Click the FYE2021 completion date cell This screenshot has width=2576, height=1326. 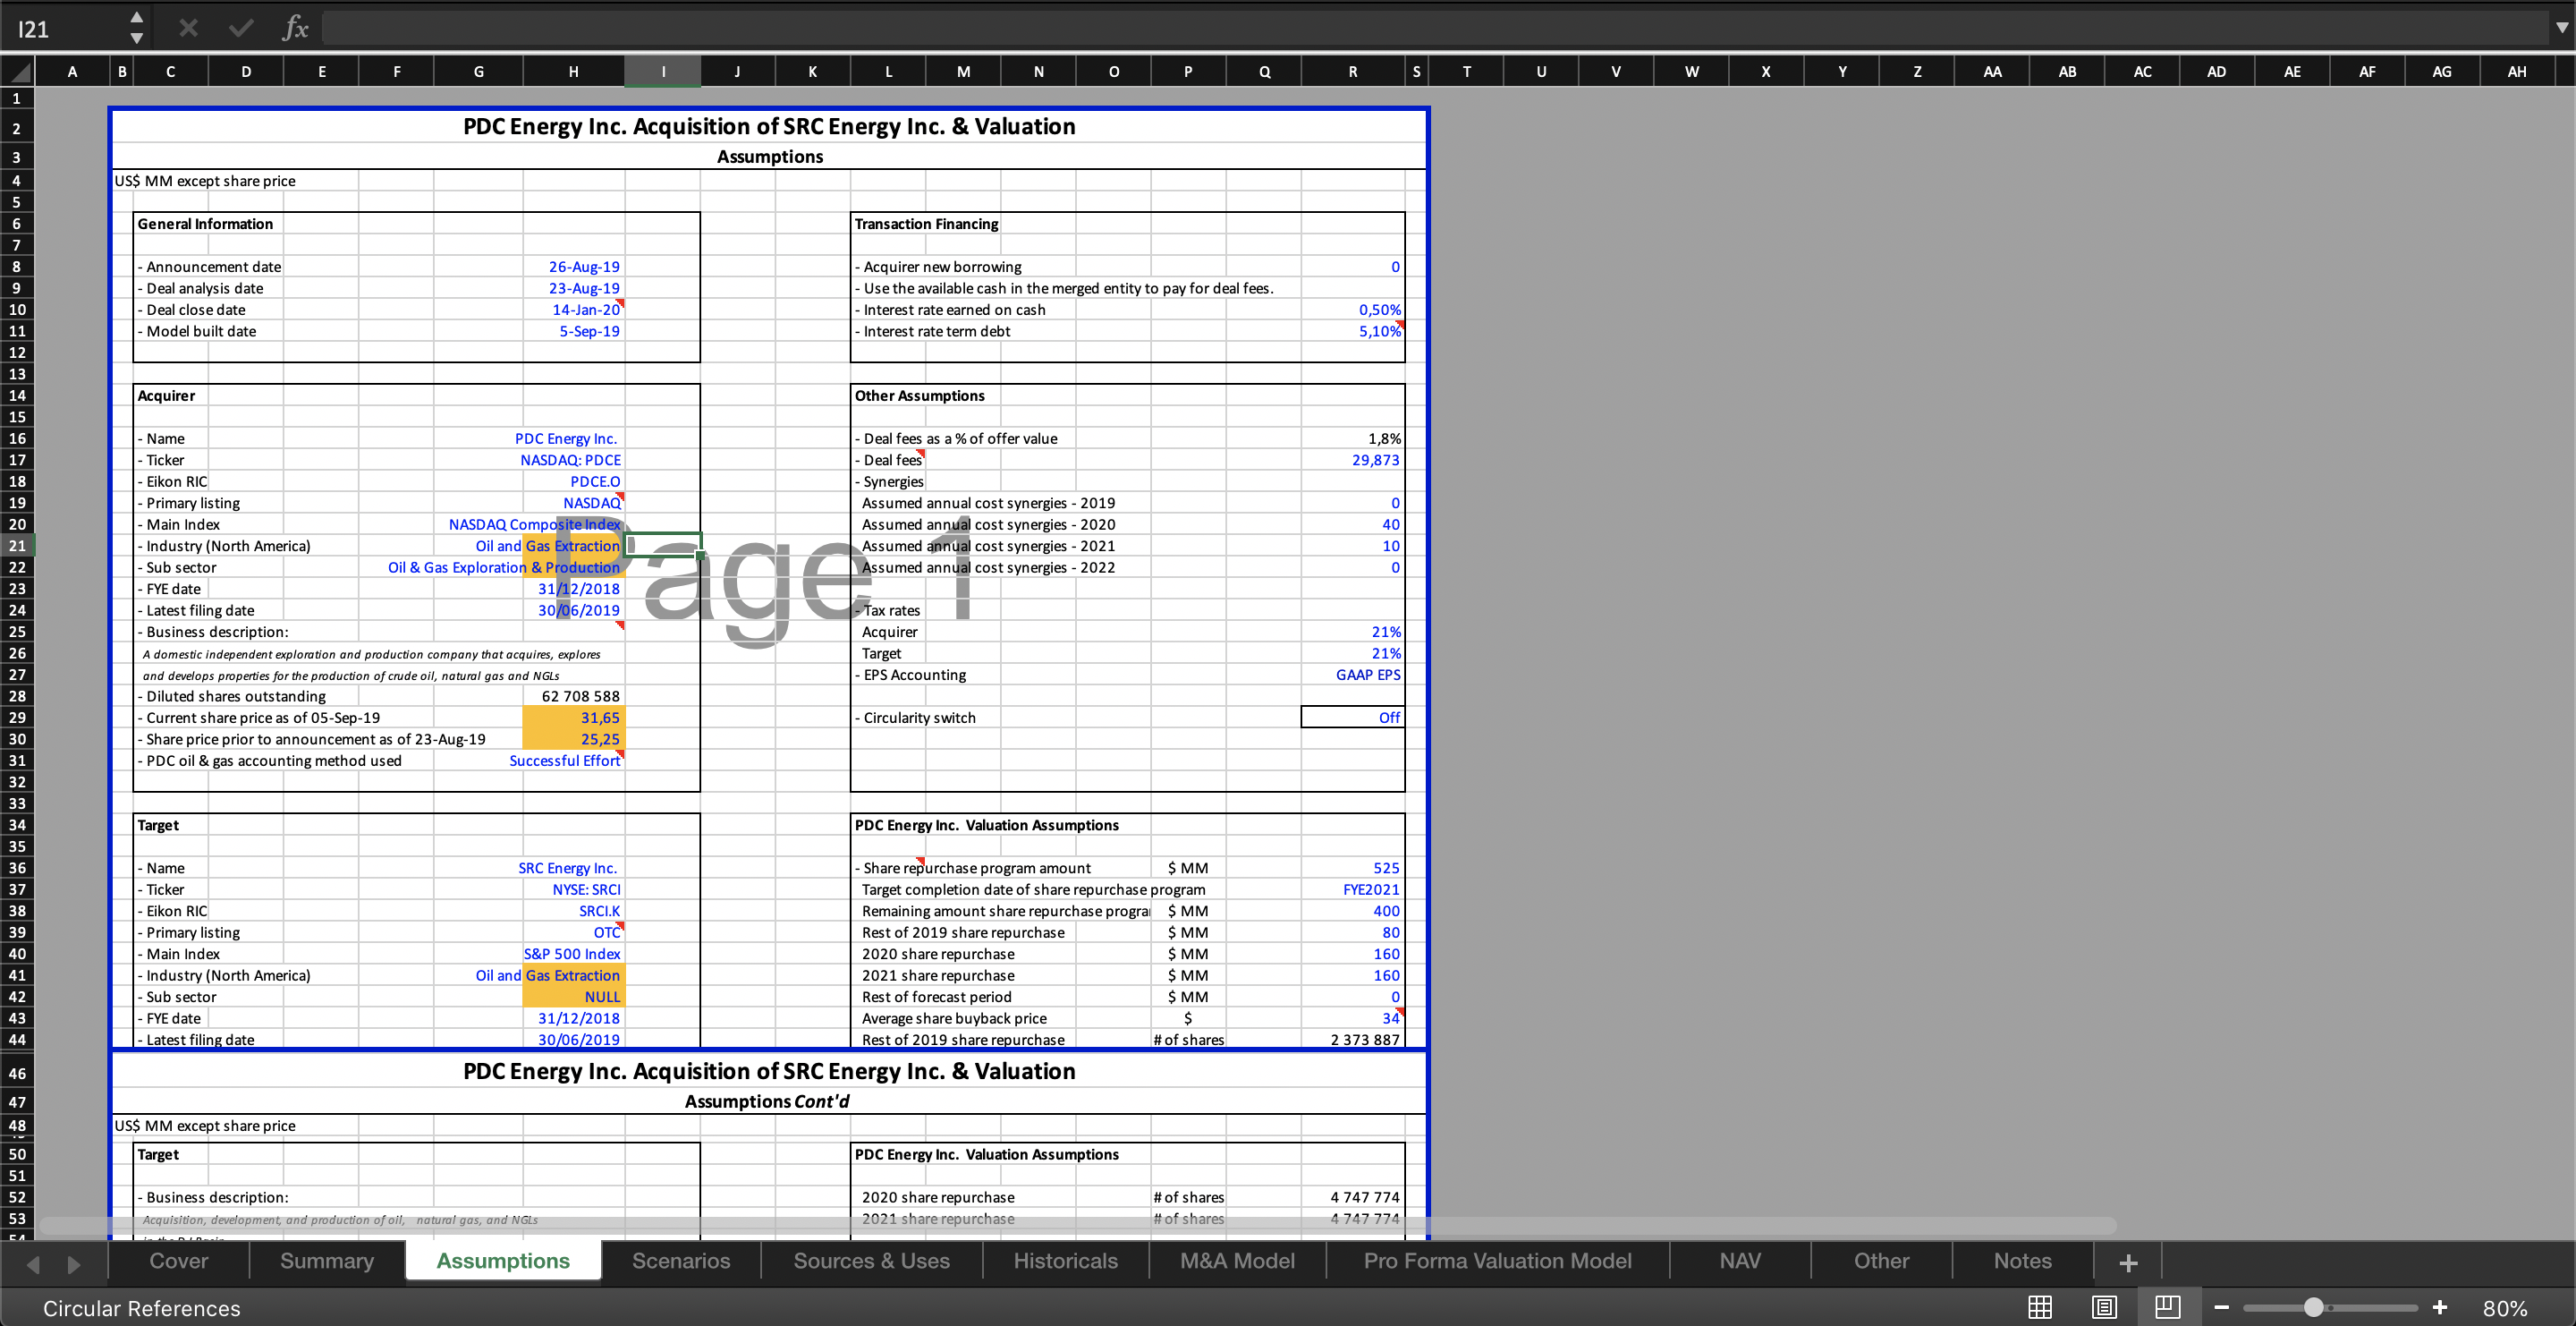coord(1353,890)
